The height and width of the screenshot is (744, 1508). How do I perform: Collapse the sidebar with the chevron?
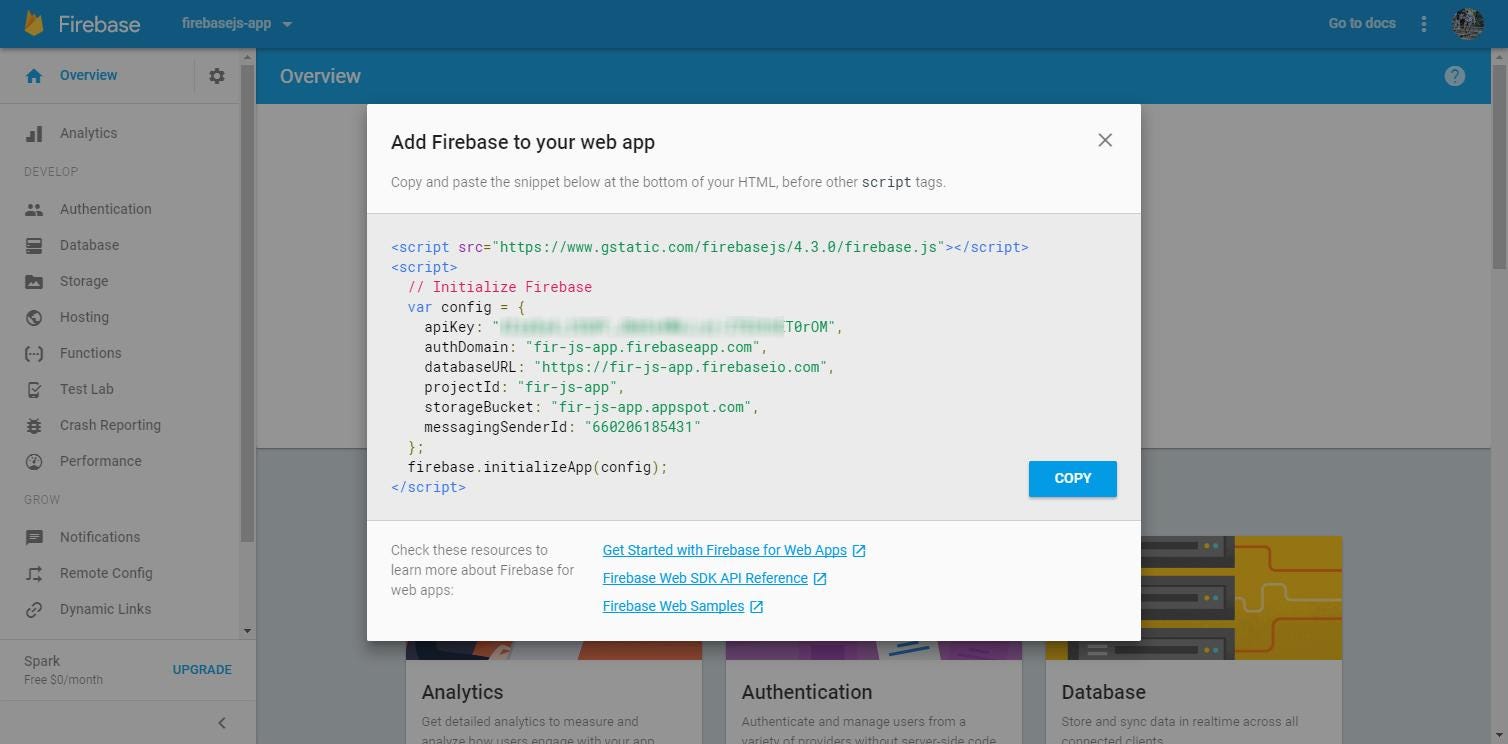222,723
